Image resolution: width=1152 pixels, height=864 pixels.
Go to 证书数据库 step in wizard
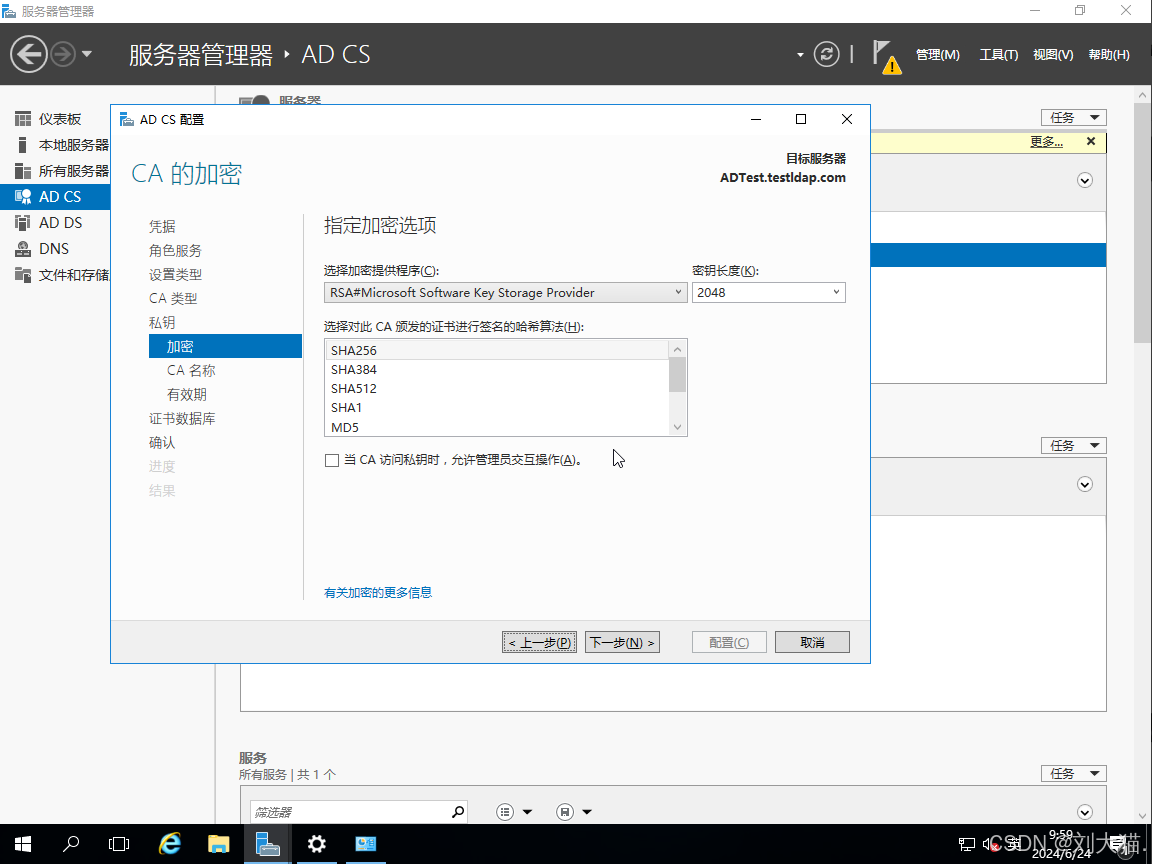pyautogui.click(x=181, y=419)
